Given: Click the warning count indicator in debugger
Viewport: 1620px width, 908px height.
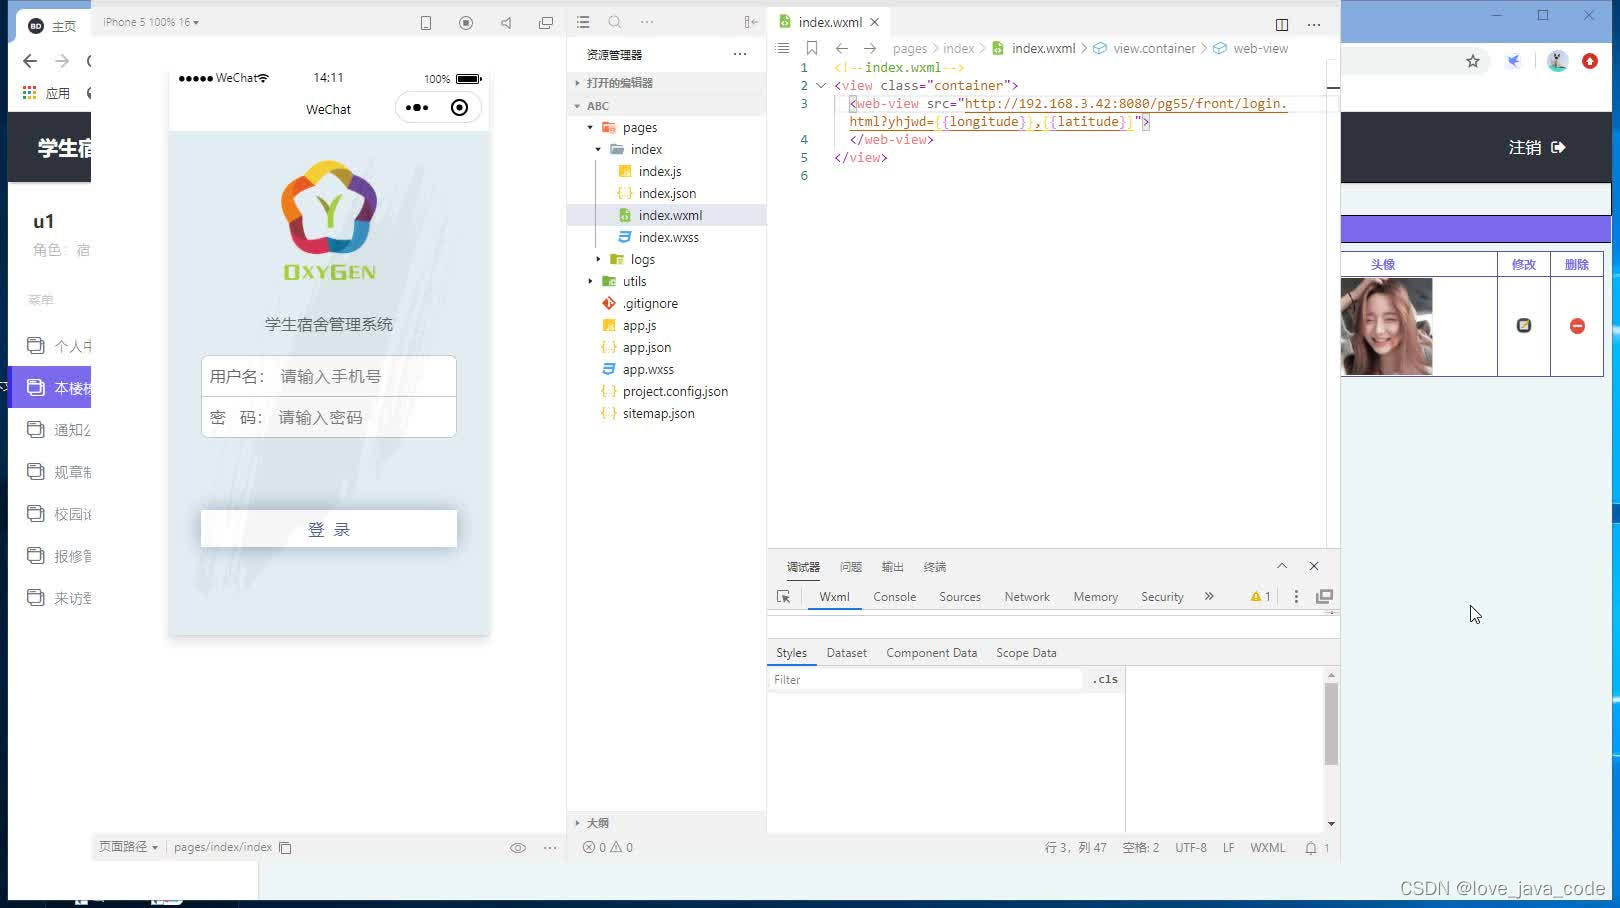Looking at the screenshot, I should coord(1260,597).
